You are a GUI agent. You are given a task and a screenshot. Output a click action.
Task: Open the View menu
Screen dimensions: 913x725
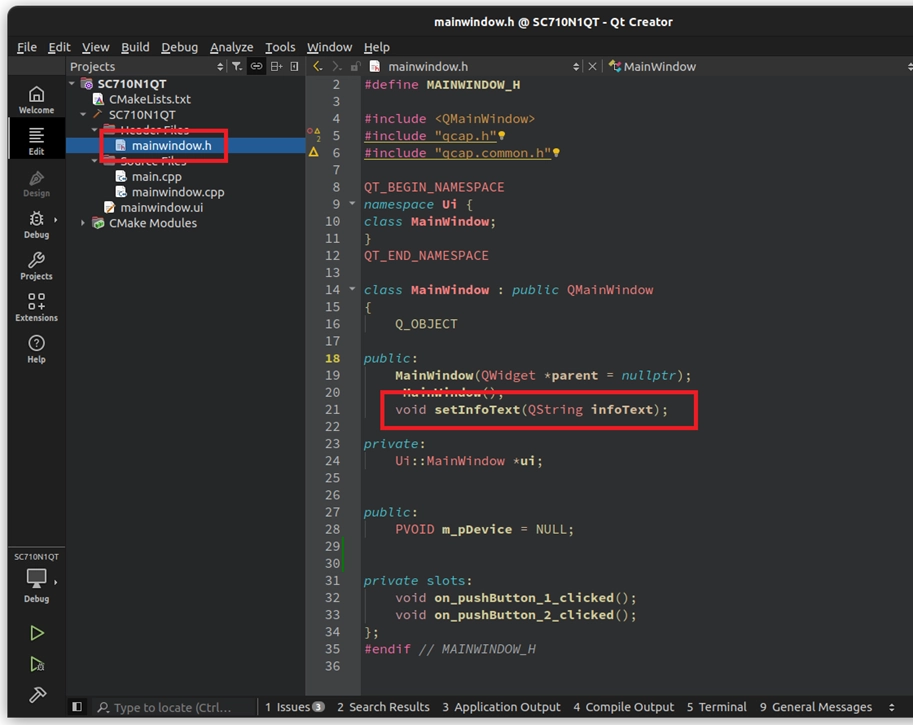95,47
